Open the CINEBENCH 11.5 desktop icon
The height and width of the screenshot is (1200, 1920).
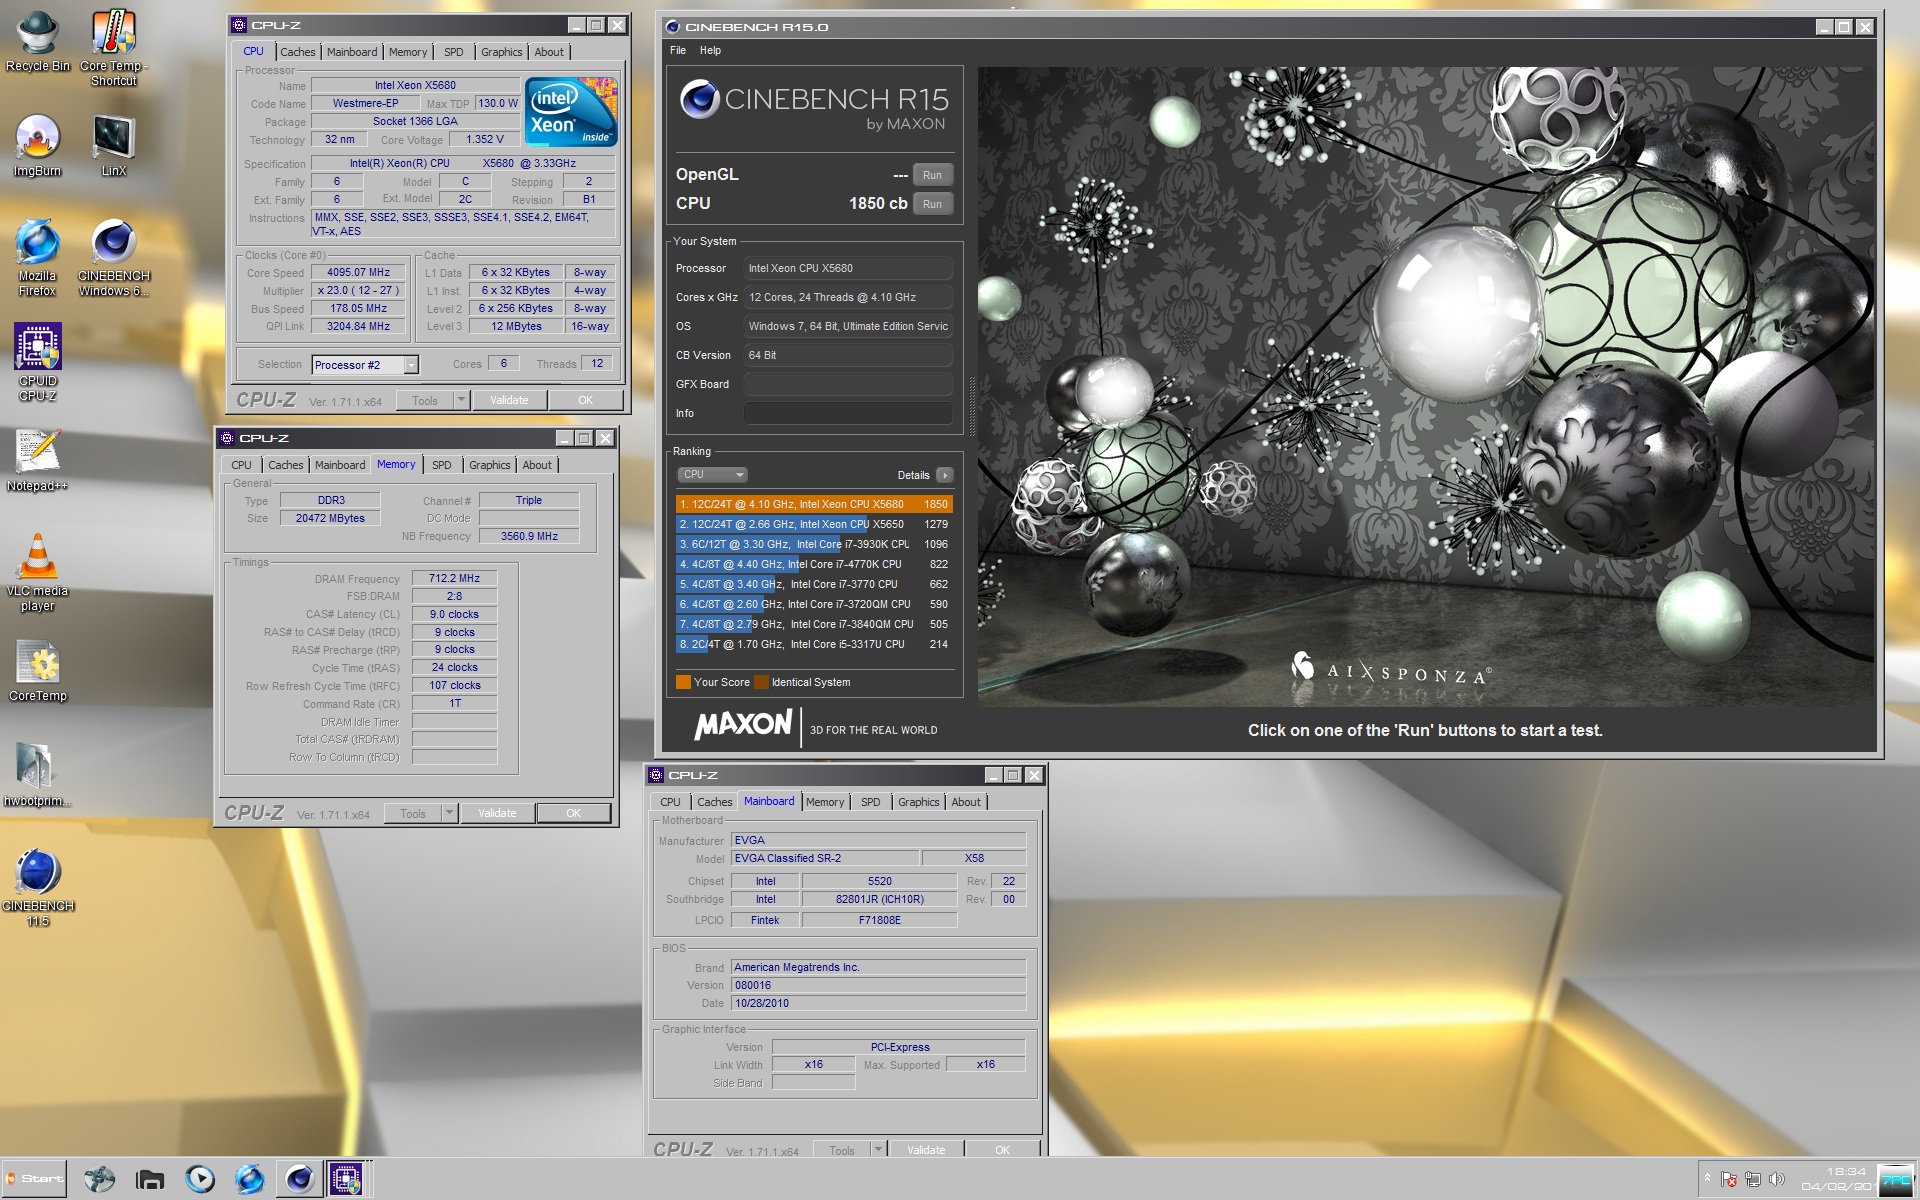click(38, 887)
